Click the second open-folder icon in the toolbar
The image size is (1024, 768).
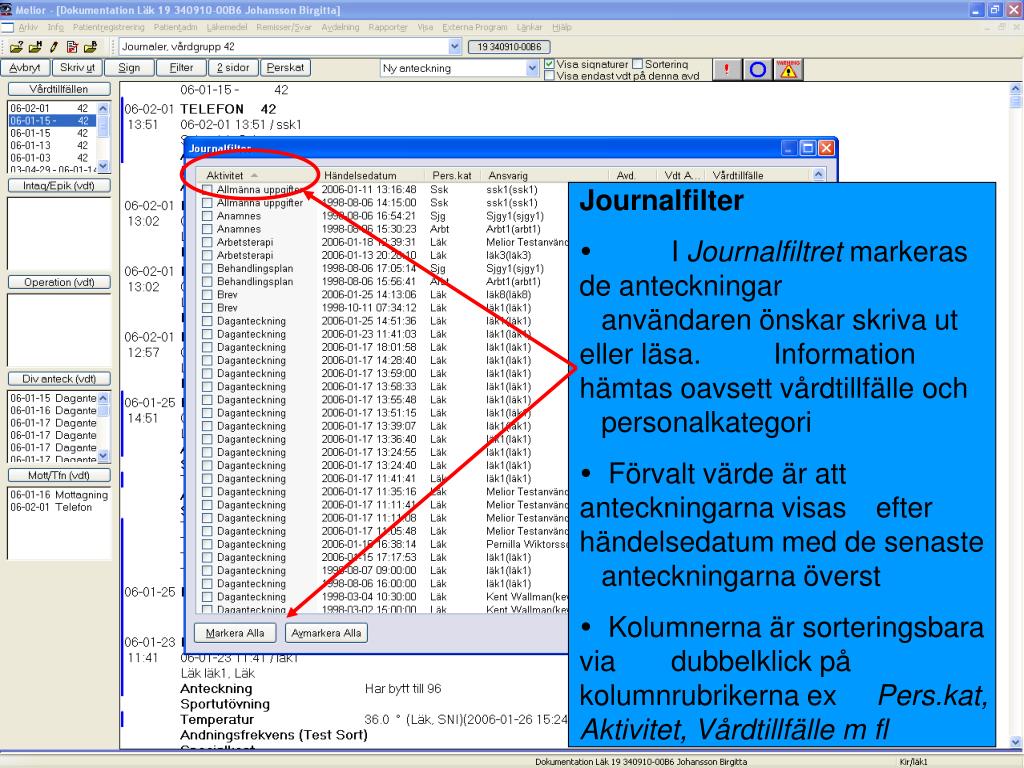[x=34, y=47]
